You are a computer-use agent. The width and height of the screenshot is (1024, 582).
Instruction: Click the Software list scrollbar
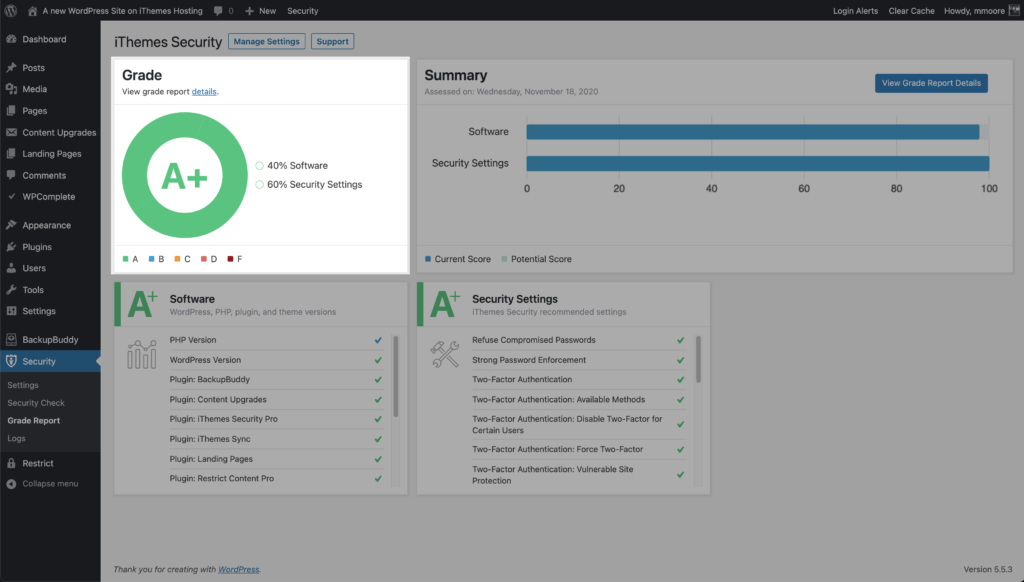(x=396, y=376)
